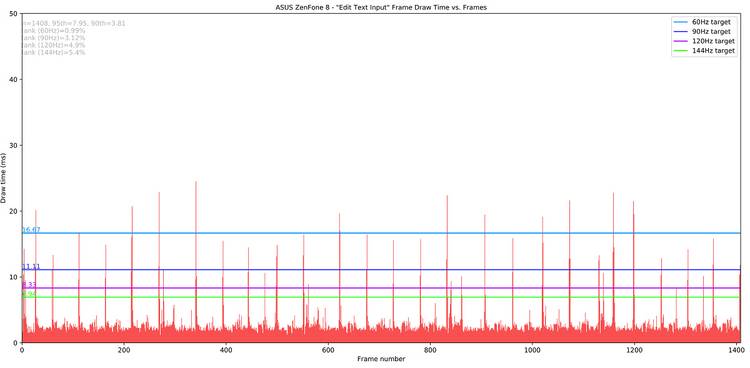Click the stats line with 95th=7.95
This screenshot has width=750, height=368.
pyautogui.click(x=74, y=23)
